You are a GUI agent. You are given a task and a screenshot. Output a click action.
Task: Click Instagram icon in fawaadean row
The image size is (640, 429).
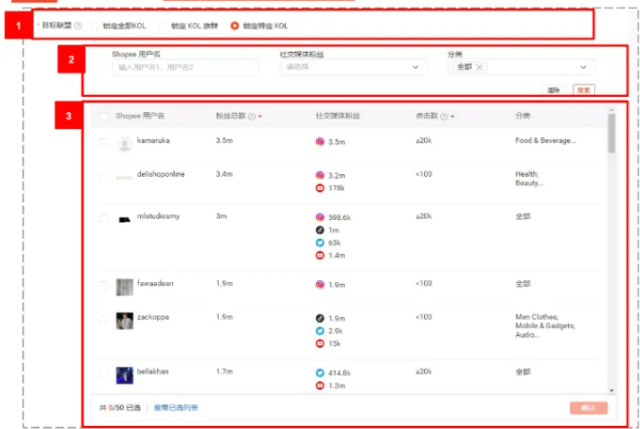point(320,285)
